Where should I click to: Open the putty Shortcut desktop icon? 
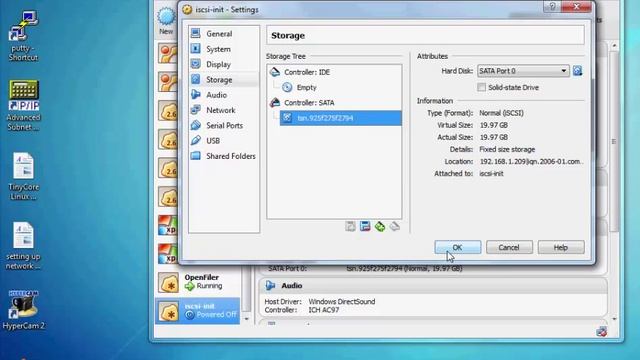(x=23, y=36)
